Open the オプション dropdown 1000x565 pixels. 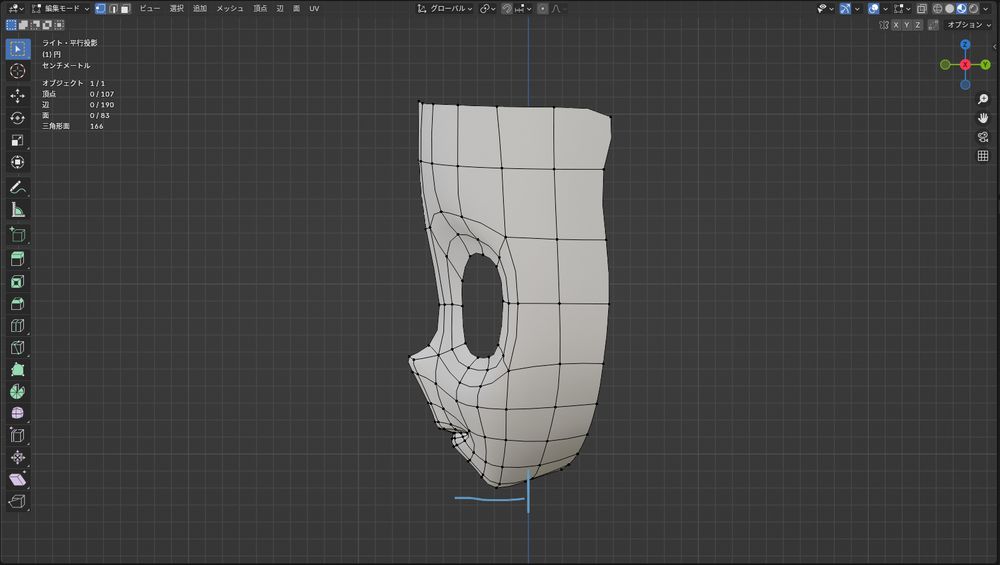click(969, 24)
